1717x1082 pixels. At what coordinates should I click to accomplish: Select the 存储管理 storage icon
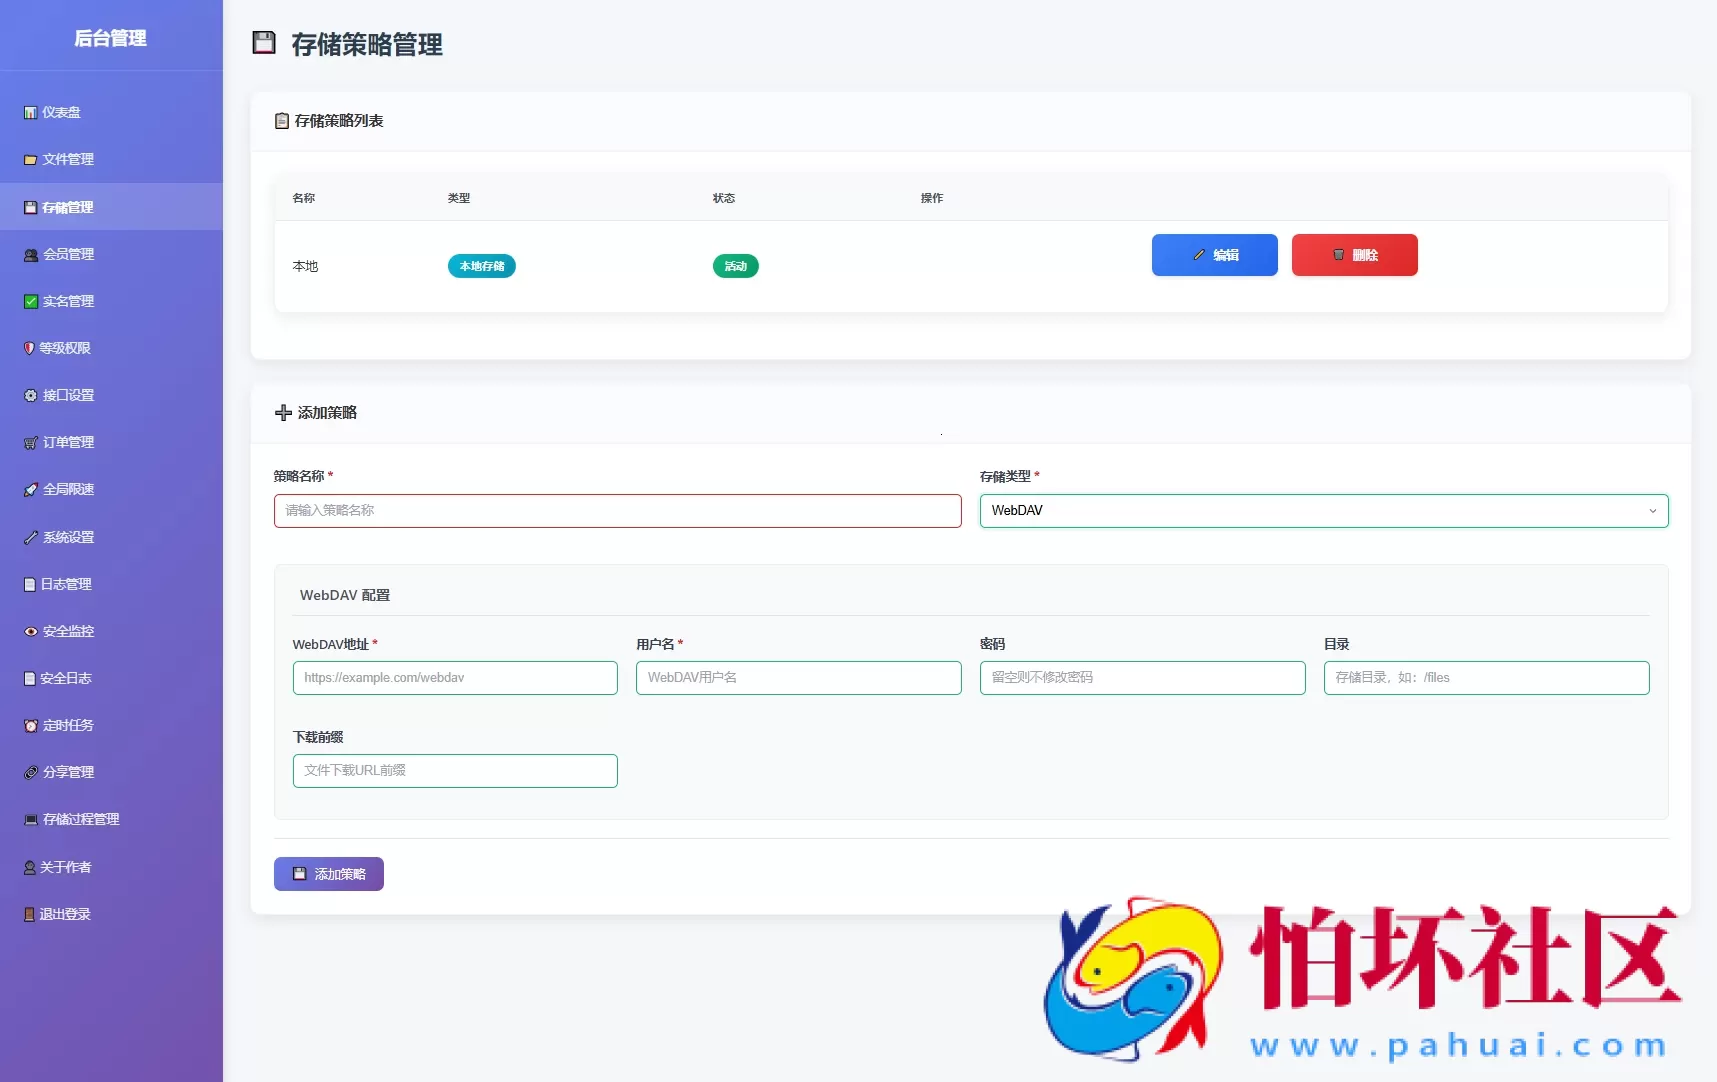(x=30, y=207)
